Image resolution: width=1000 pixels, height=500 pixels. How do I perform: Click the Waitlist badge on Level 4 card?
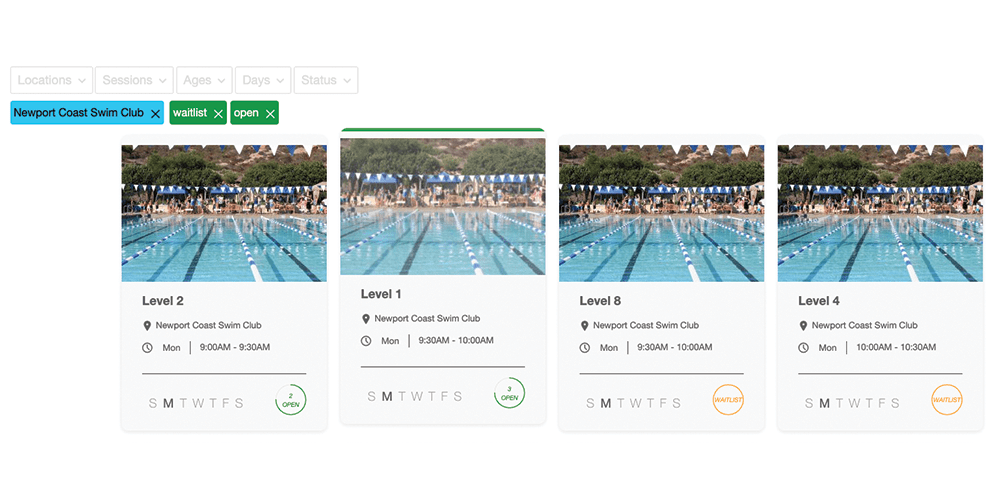click(x=947, y=400)
